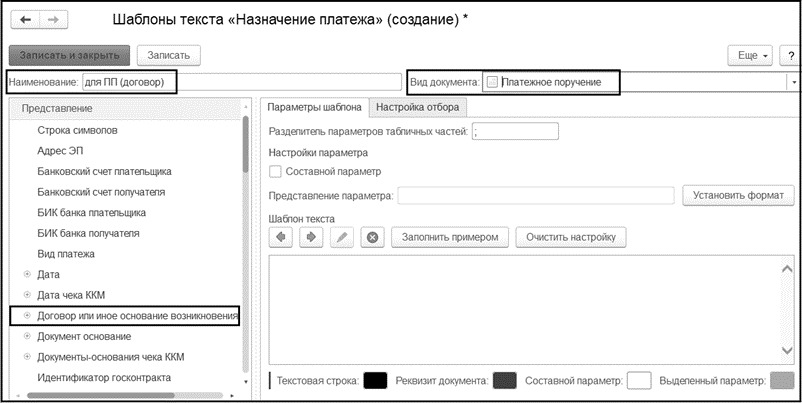Click the Записать button
Viewport: 802px width, 403px height.
point(169,55)
